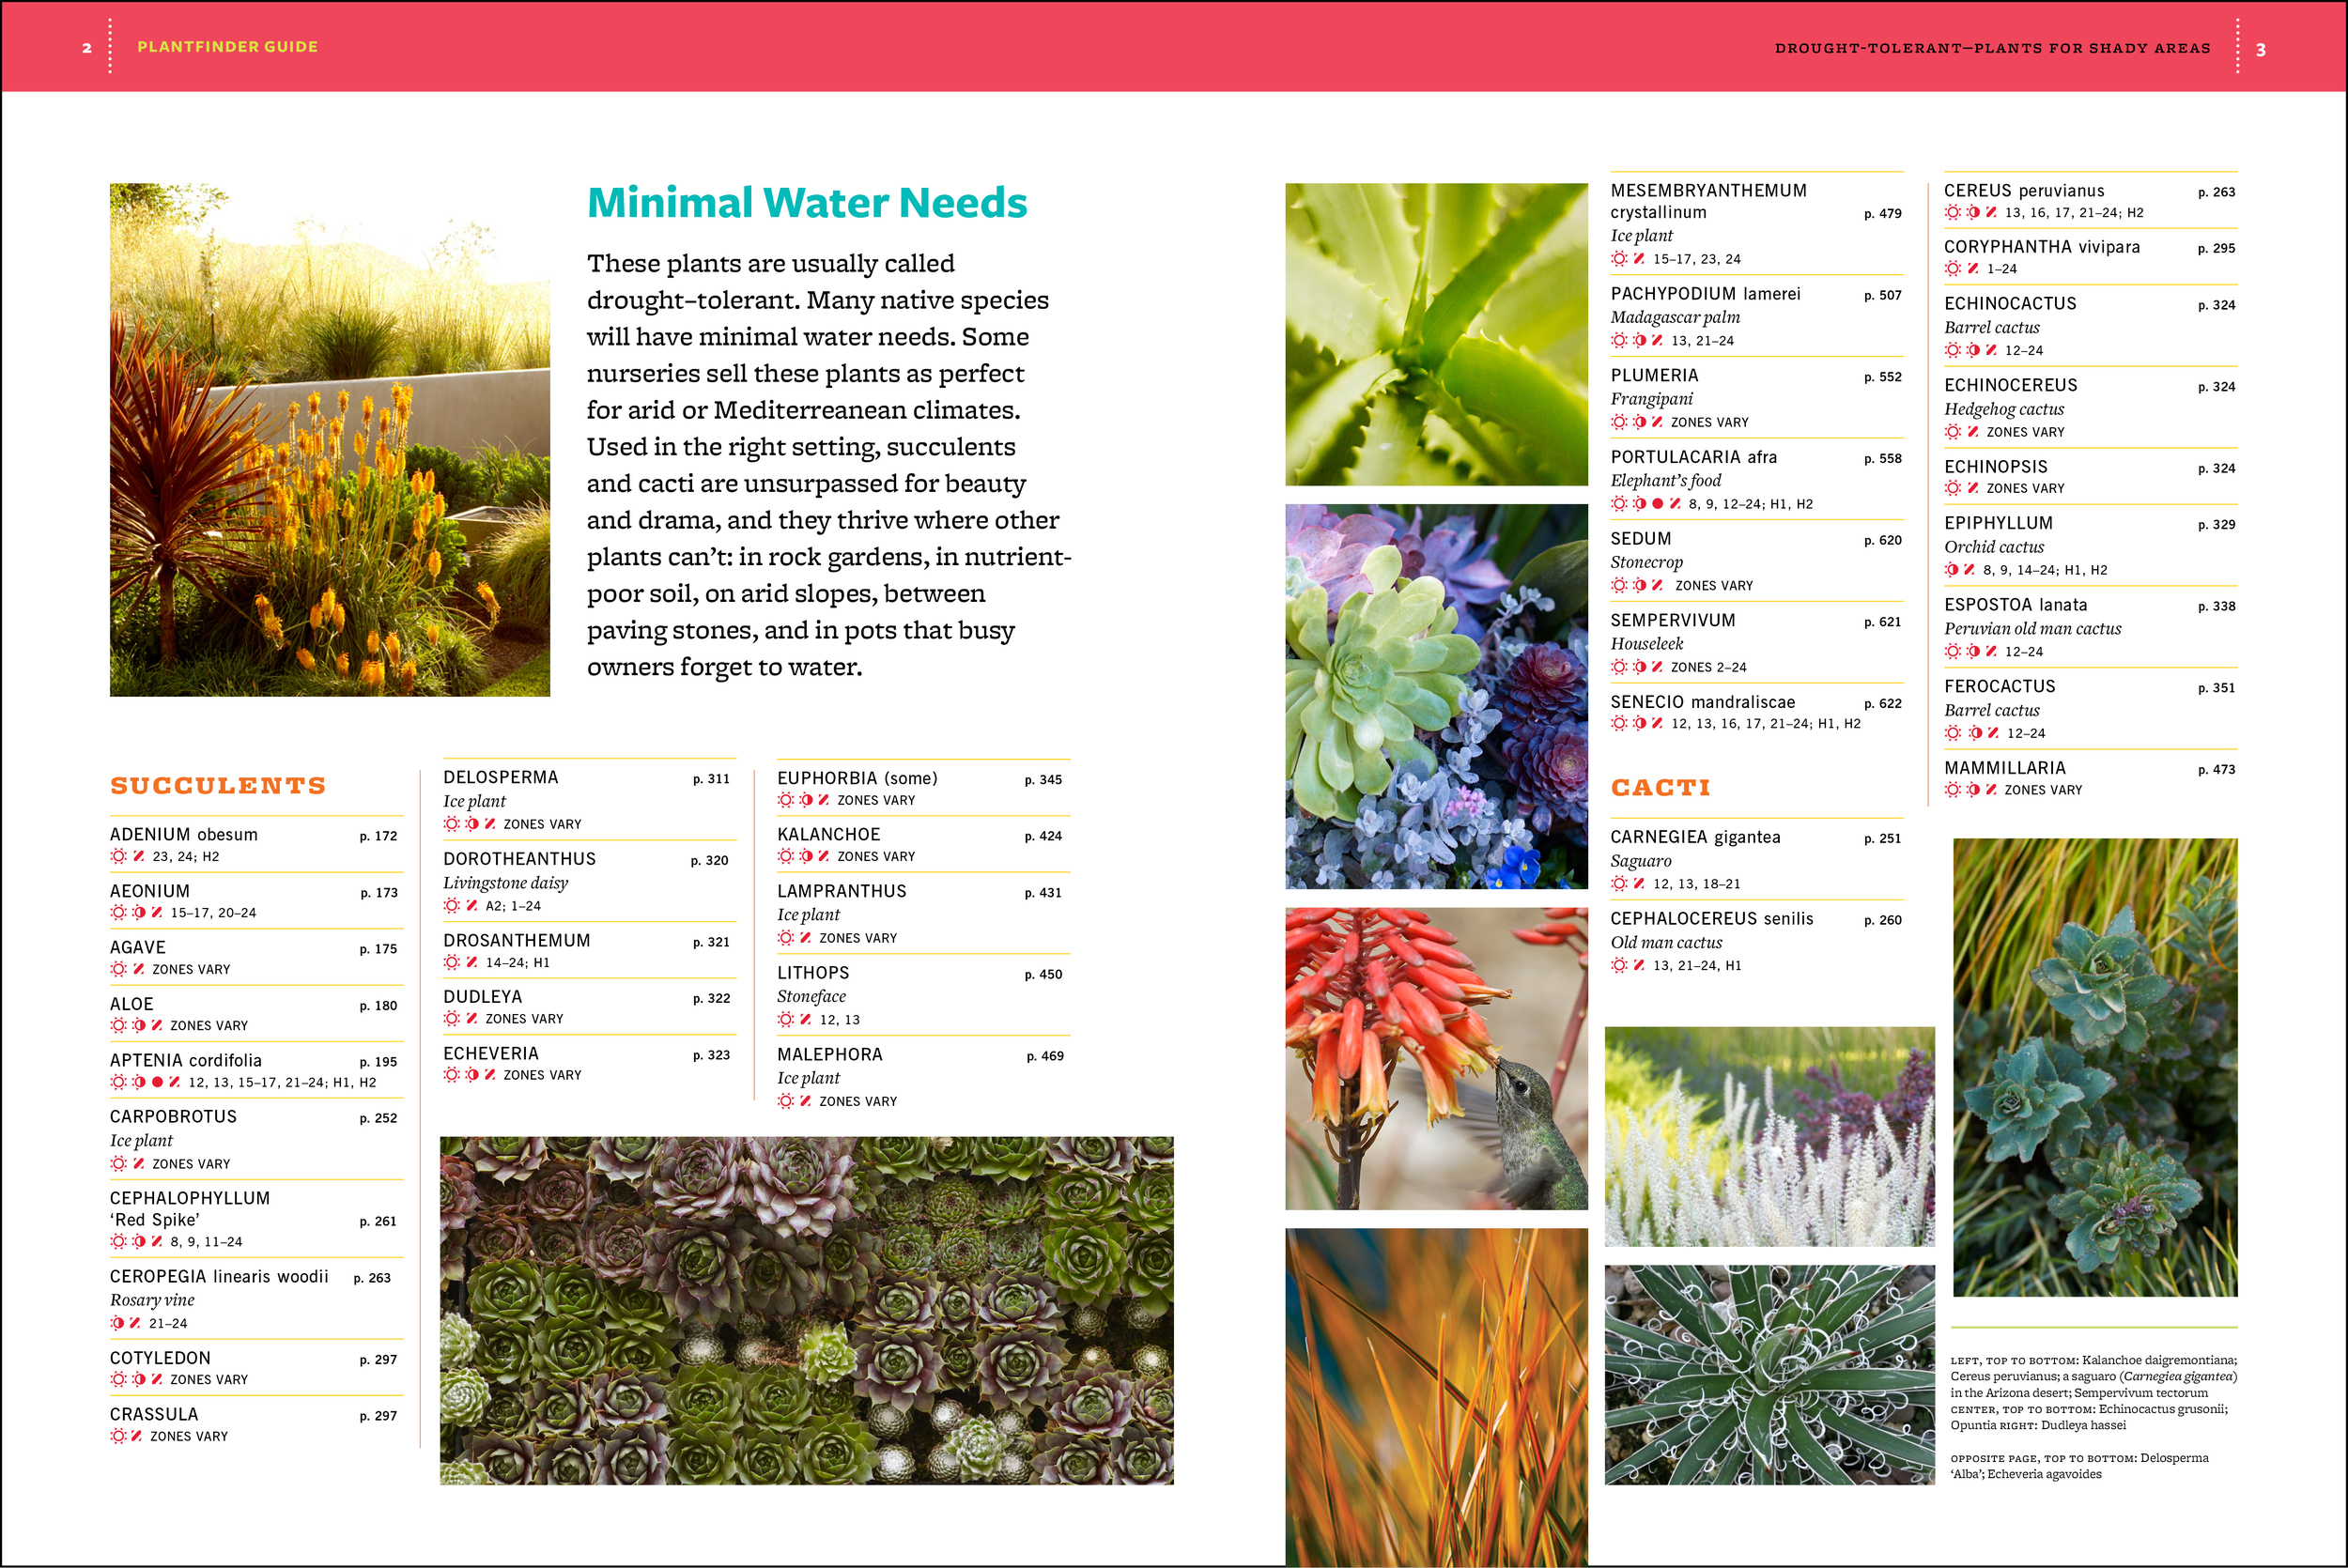Click the full sun icon under AGAVE
Viewport: 2348px width, 1568px height.
[x=118, y=969]
